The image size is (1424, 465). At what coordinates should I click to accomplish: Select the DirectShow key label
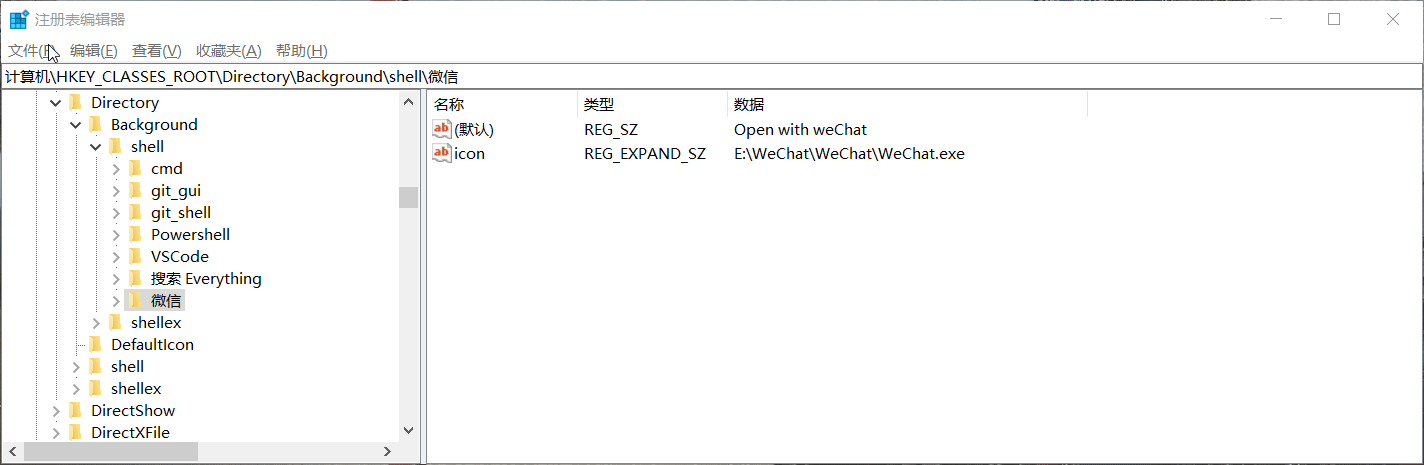click(x=133, y=410)
